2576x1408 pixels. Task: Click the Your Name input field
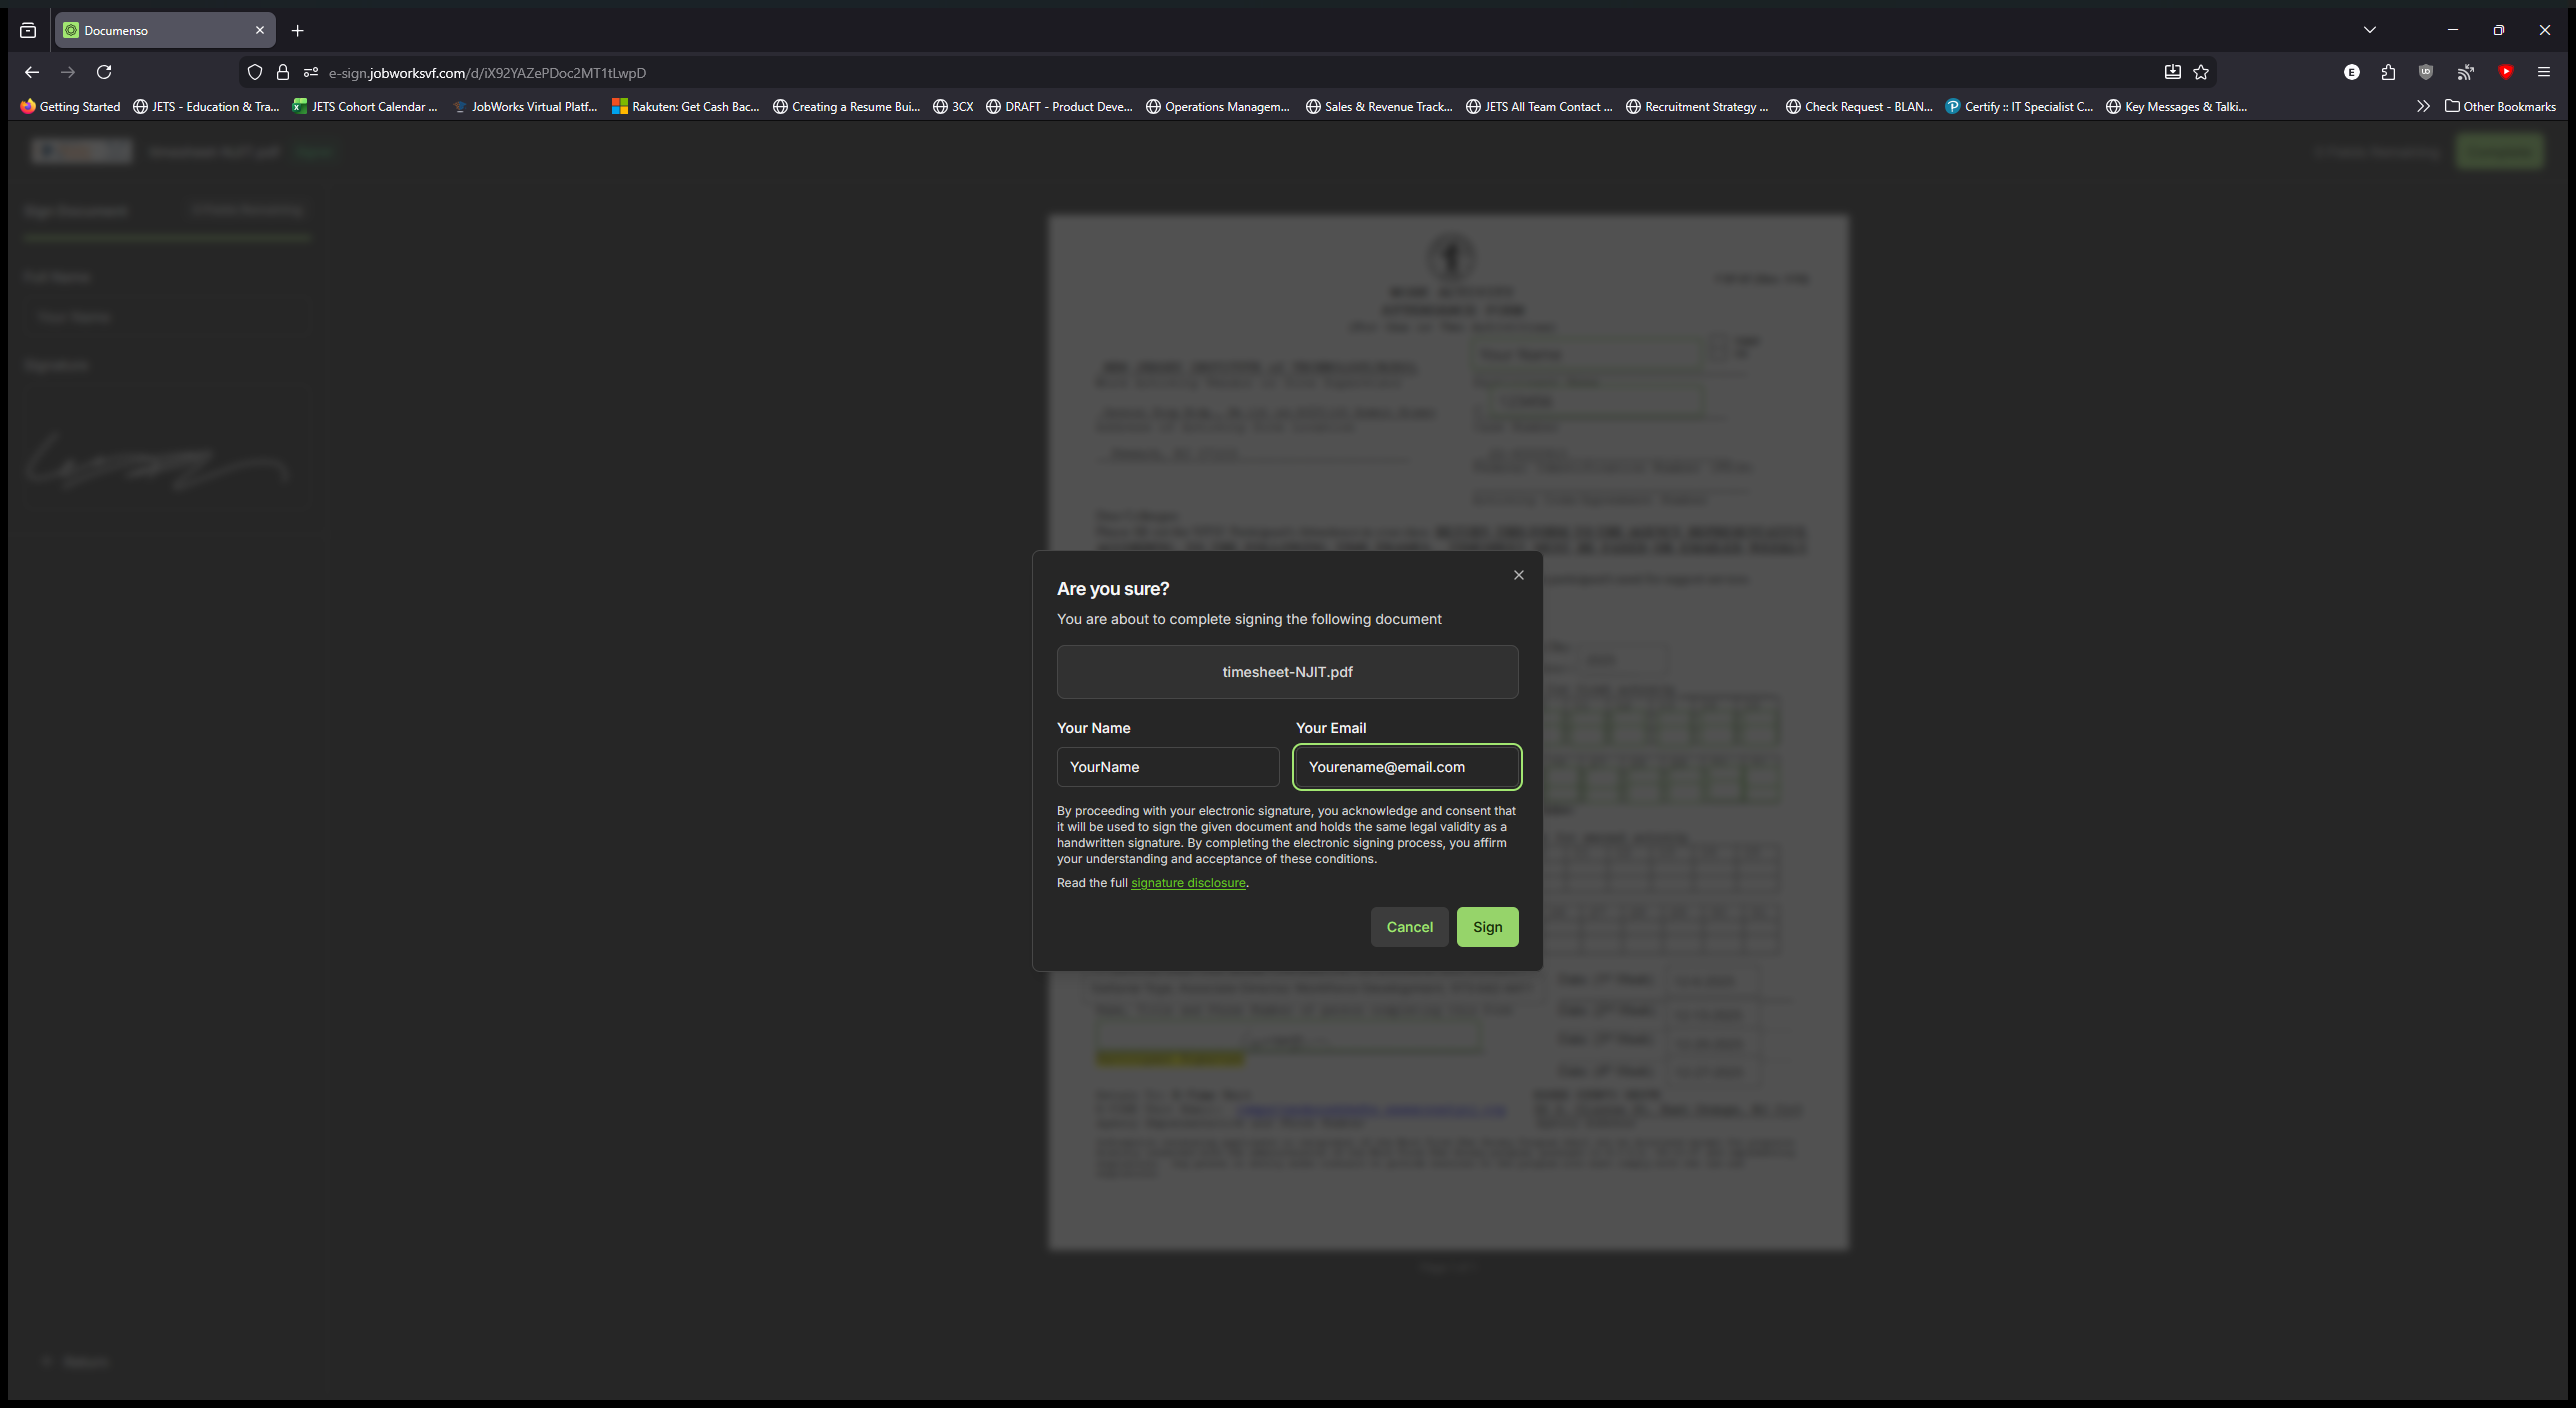click(x=1167, y=767)
